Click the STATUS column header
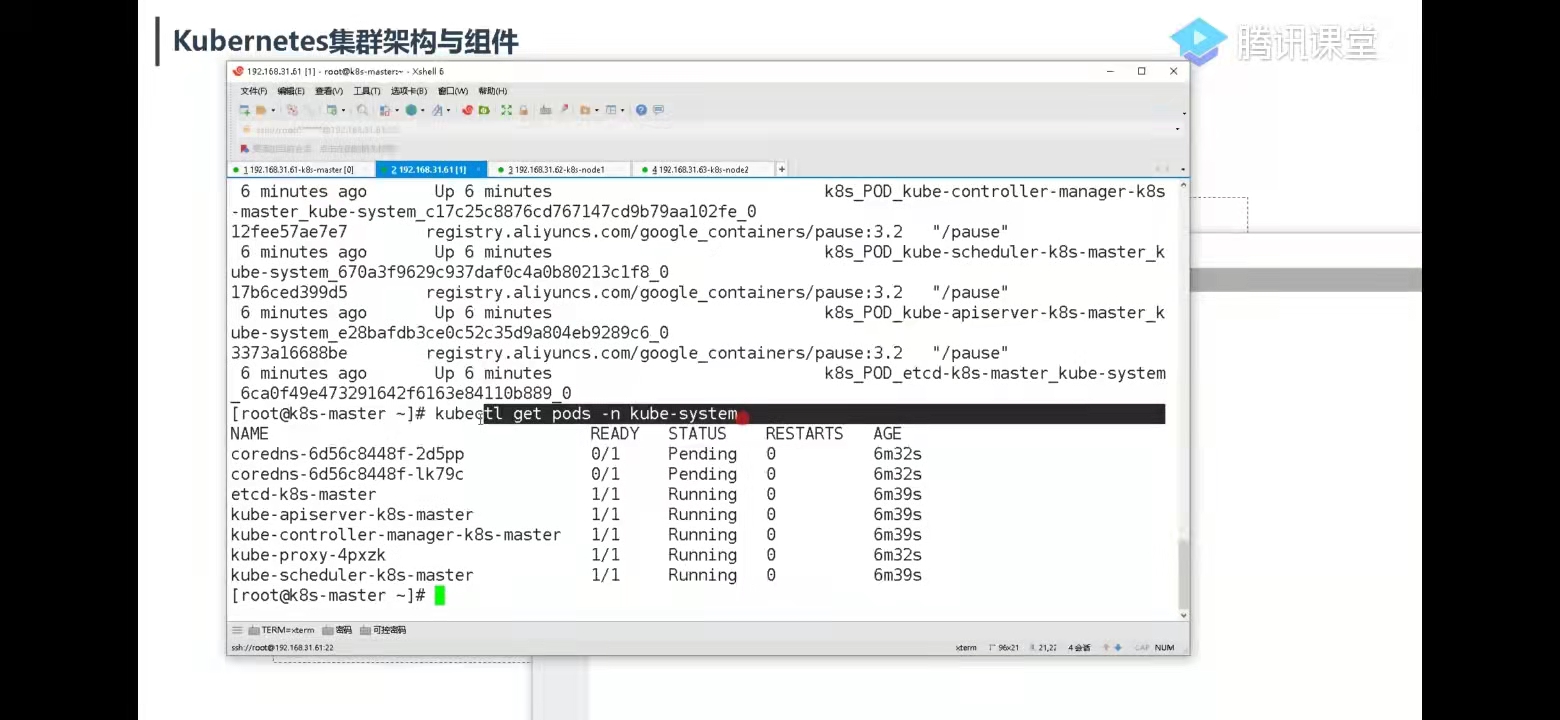Screen dimensions: 1560x720 pos(698,434)
